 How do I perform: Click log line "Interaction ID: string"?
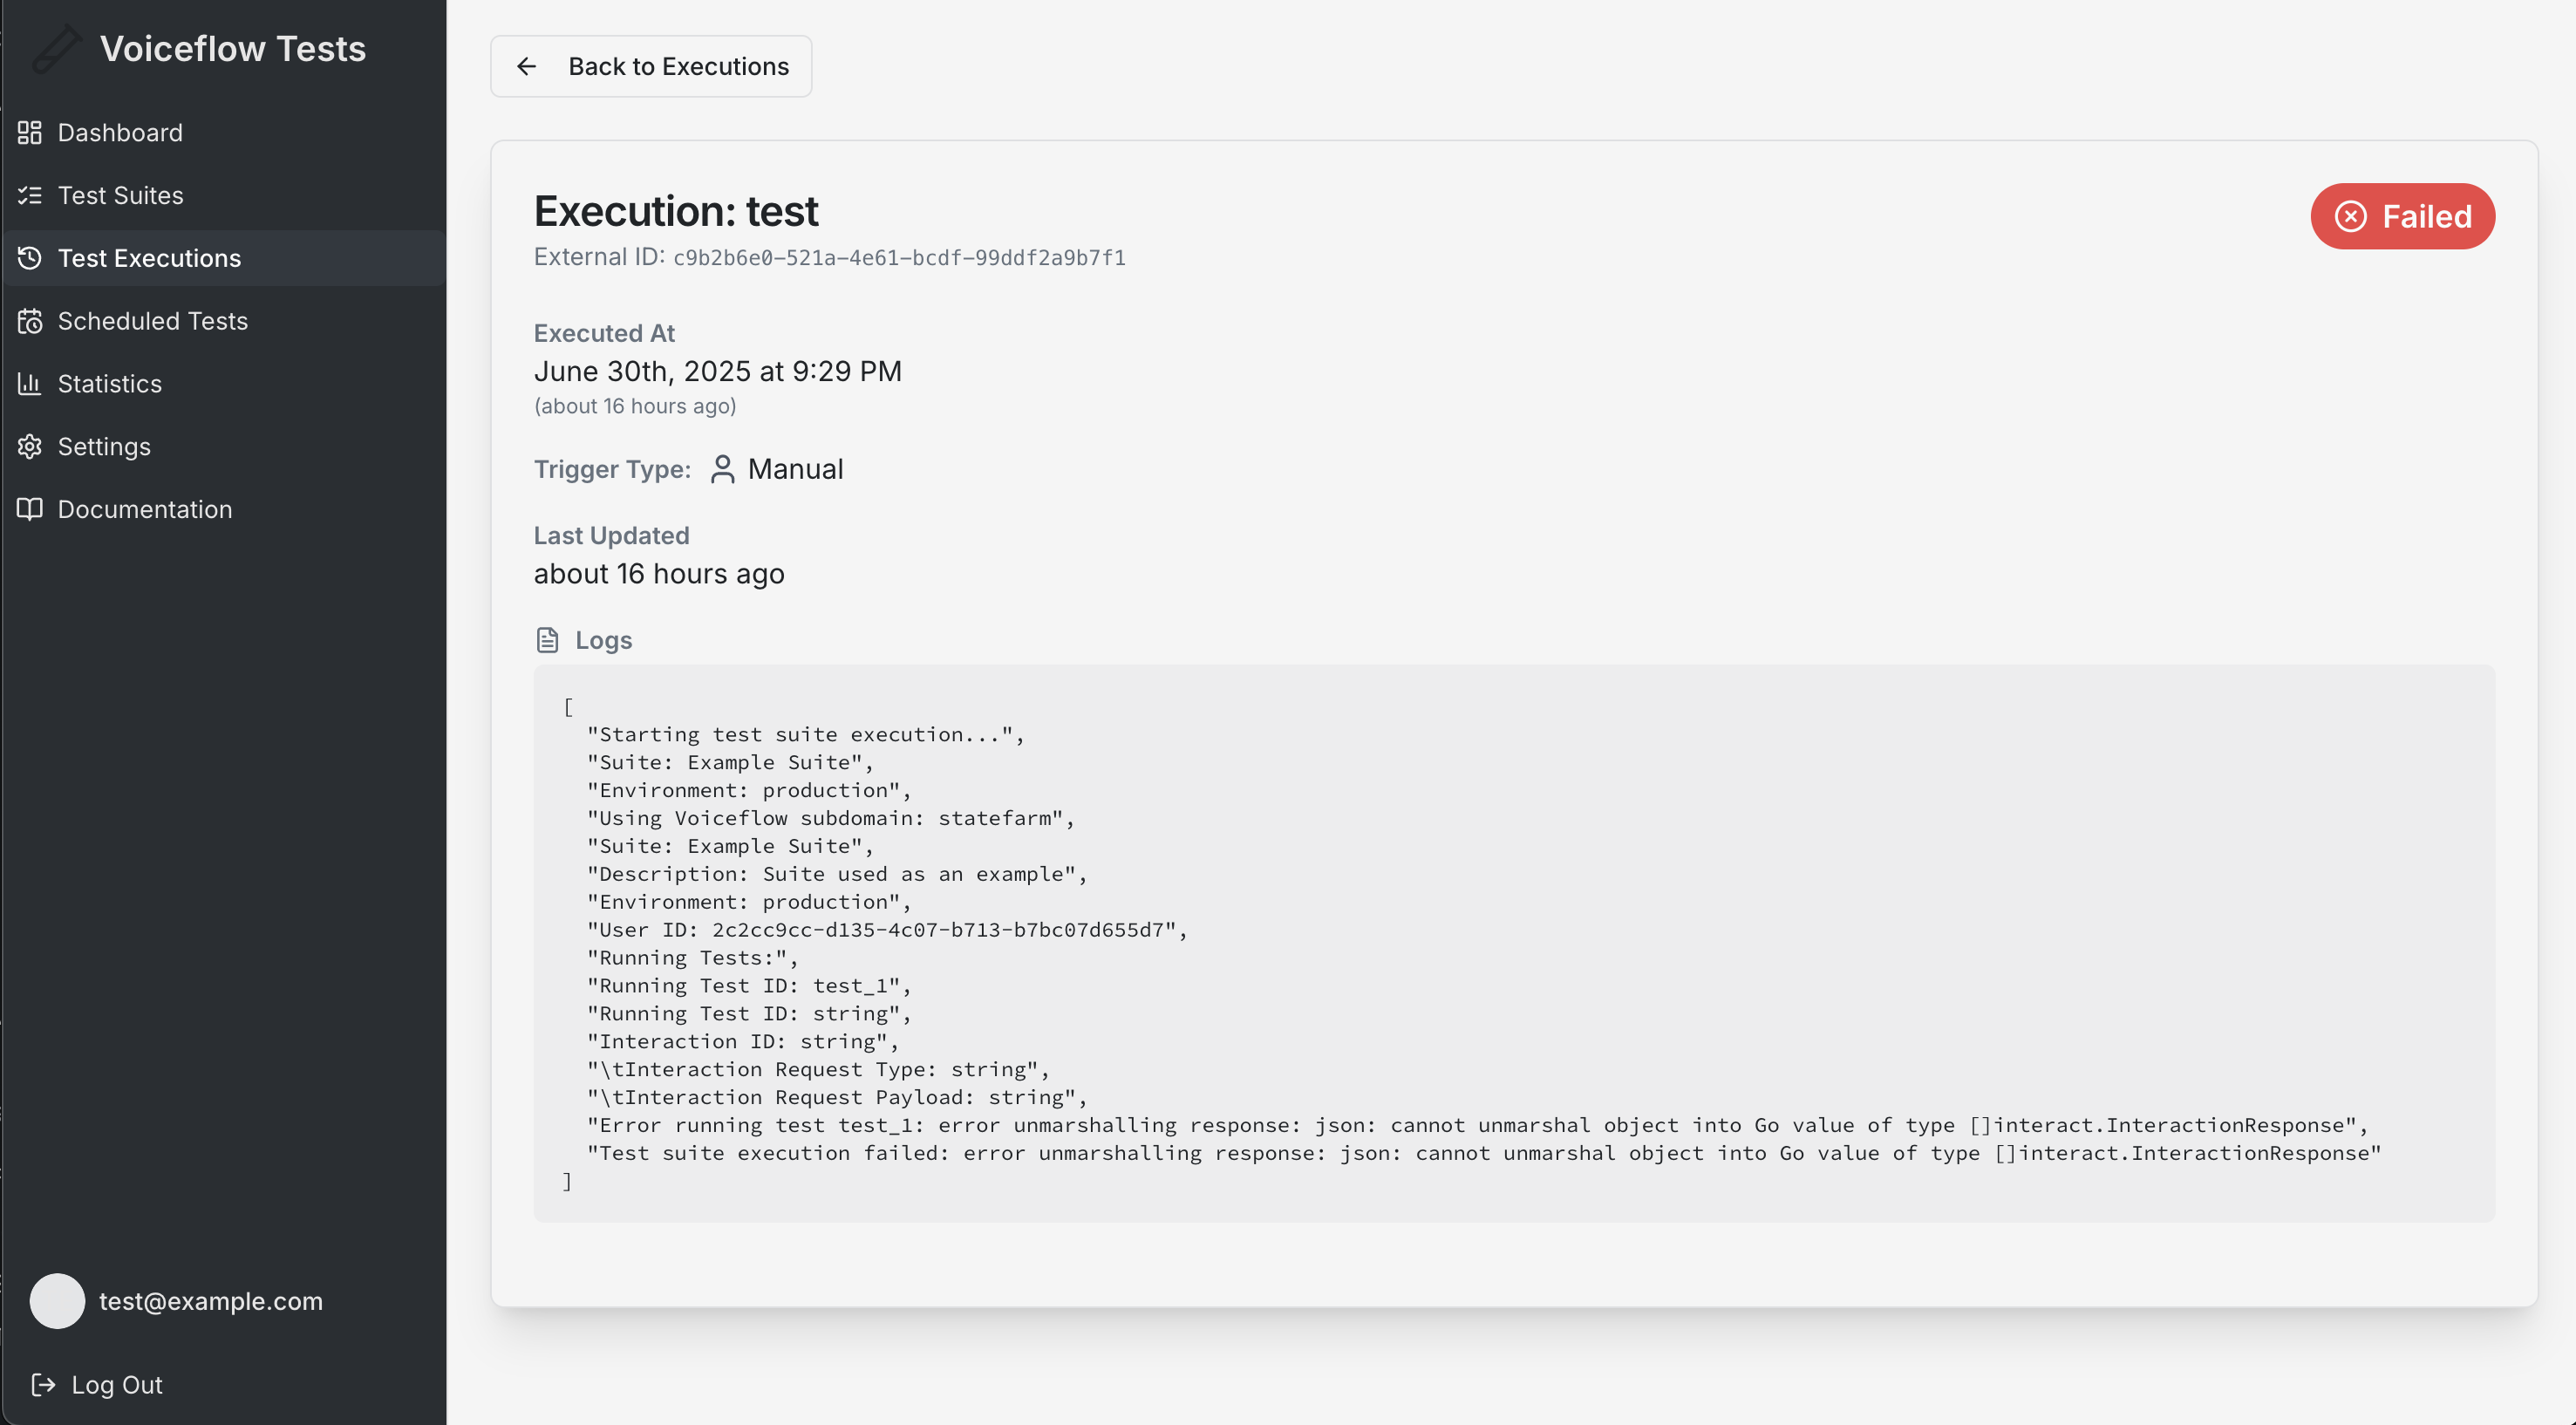[x=743, y=1041]
